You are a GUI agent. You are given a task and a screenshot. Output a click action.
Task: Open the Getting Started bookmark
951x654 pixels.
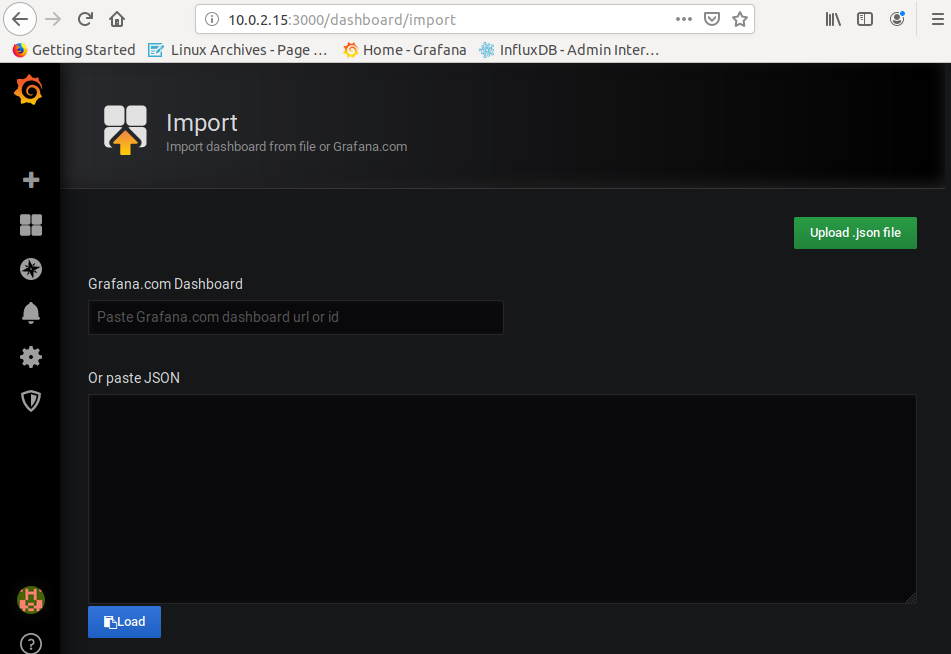click(x=74, y=50)
